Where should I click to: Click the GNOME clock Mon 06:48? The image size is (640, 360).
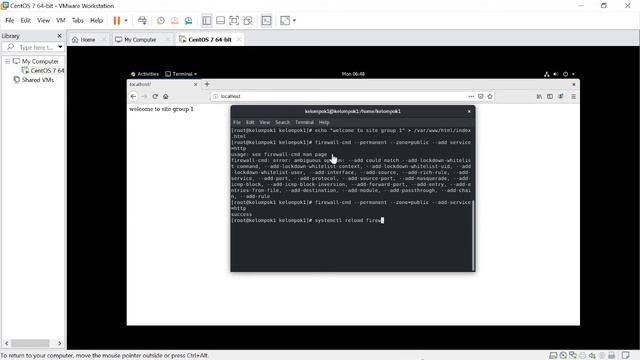click(353, 74)
